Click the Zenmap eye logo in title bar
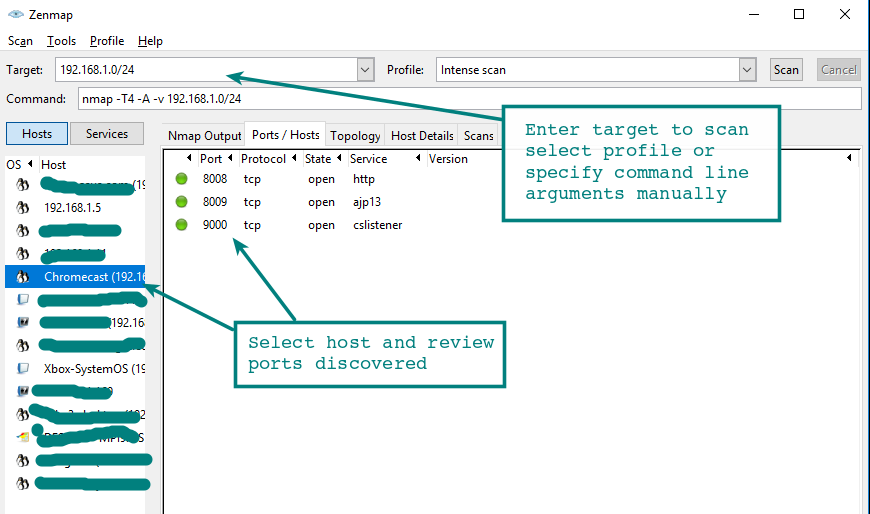870x514 pixels. tap(15, 15)
